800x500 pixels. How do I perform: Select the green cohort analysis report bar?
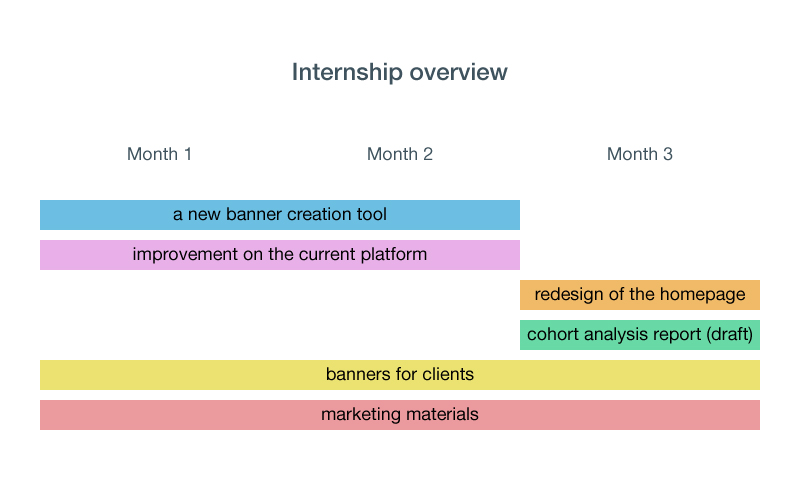[x=640, y=335]
